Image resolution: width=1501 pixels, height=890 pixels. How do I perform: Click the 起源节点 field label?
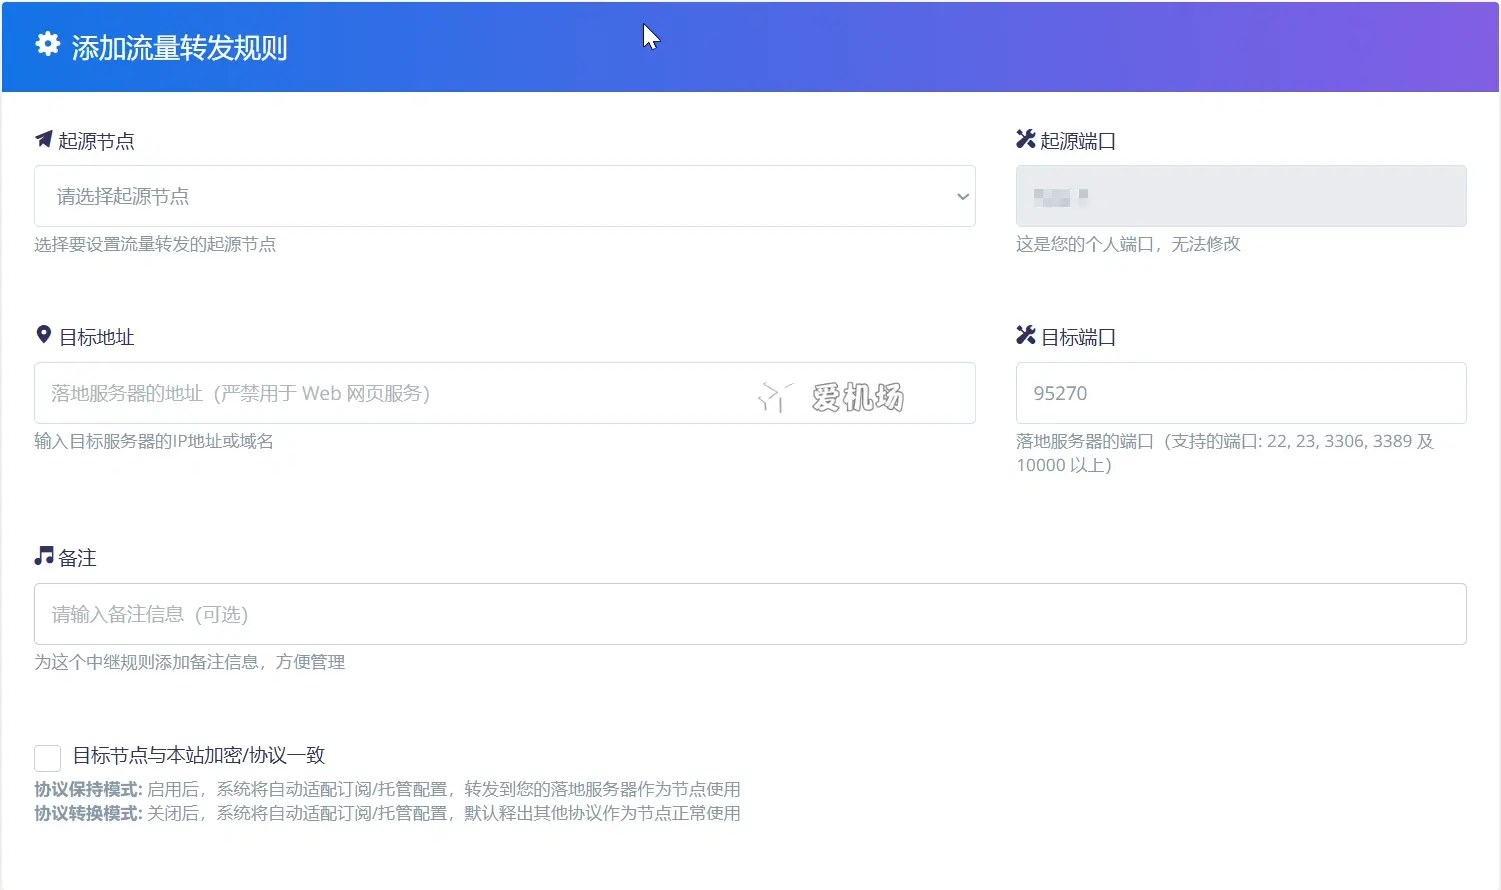pos(96,141)
